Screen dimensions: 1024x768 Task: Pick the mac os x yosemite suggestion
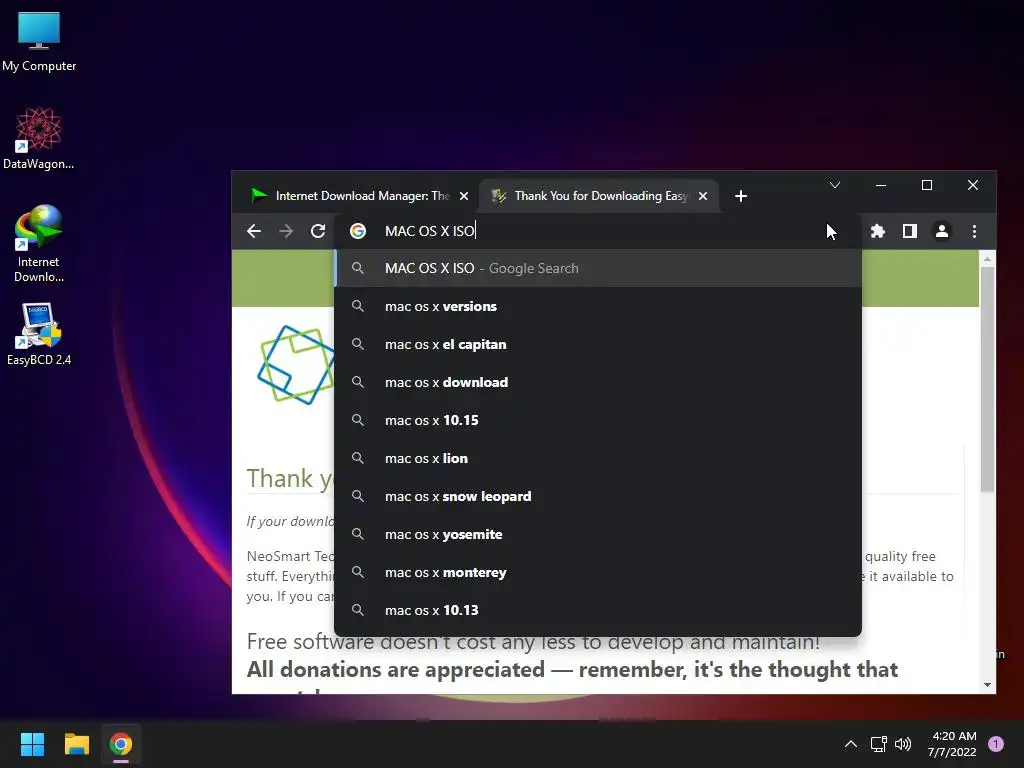pyautogui.click(x=598, y=534)
